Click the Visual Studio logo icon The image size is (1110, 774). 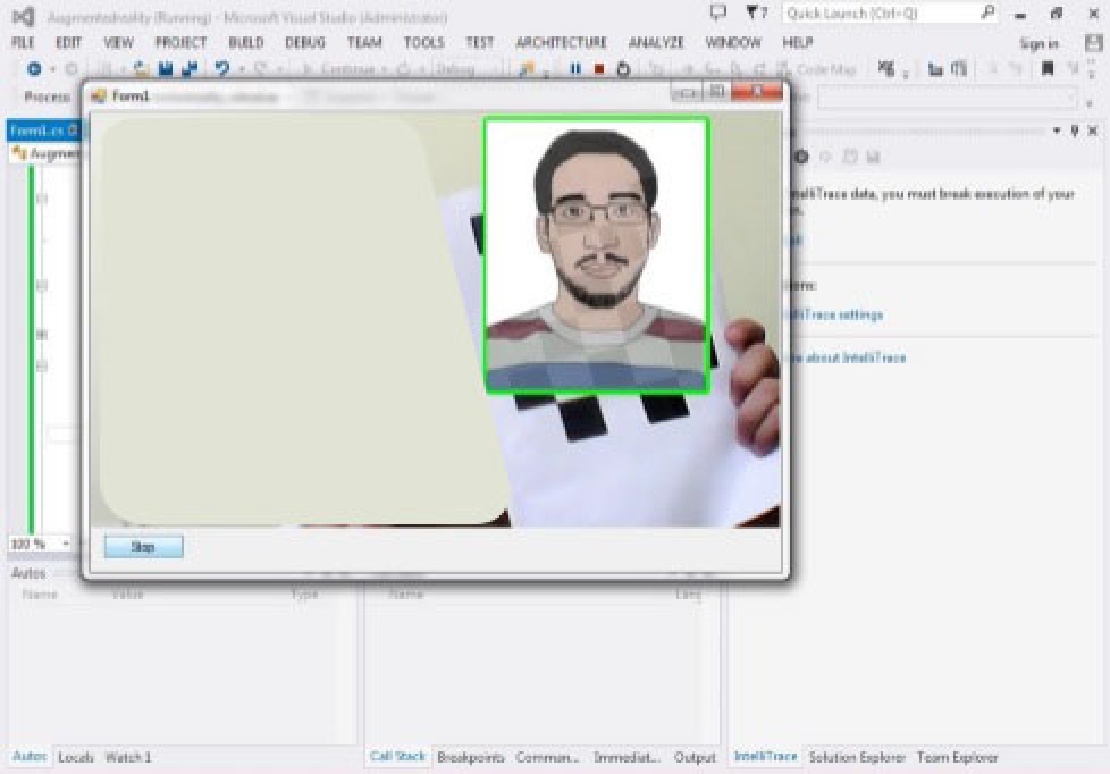pyautogui.click(x=23, y=16)
